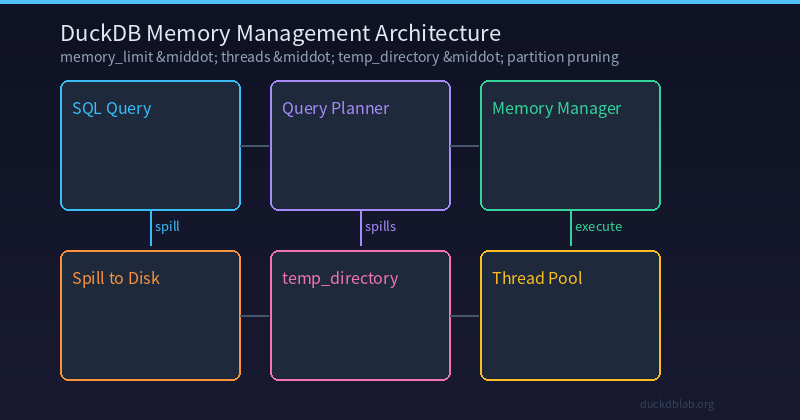Click the DuckDB Memory Management Architecture title
The image size is (800, 420).
point(281,34)
